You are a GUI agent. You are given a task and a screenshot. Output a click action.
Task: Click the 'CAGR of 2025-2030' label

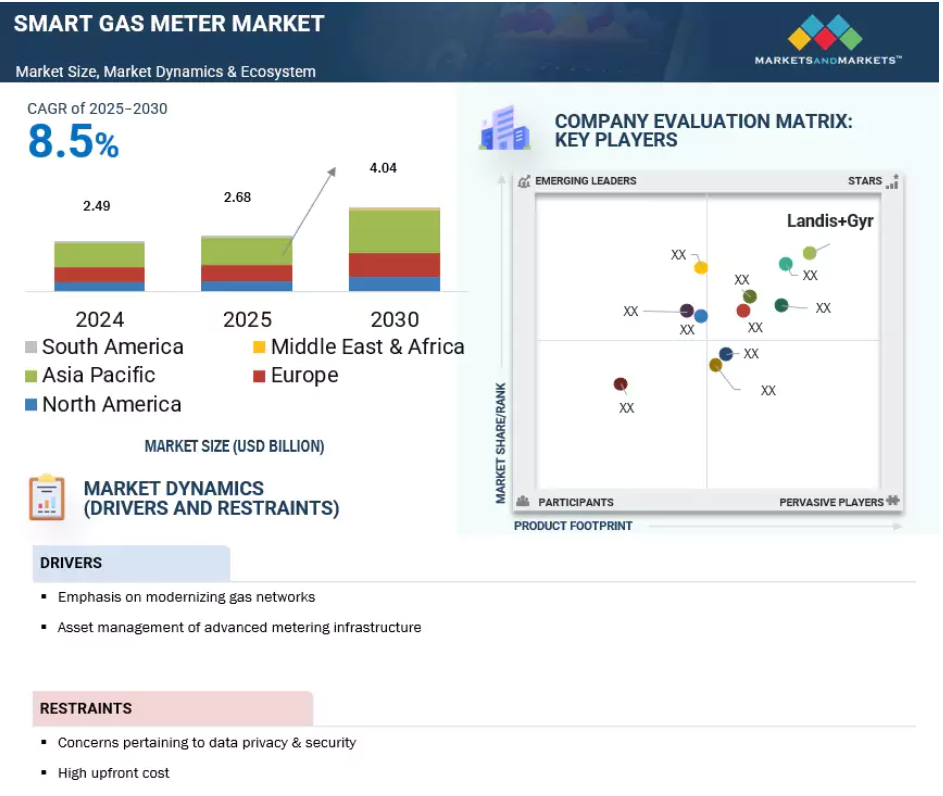click(x=97, y=109)
